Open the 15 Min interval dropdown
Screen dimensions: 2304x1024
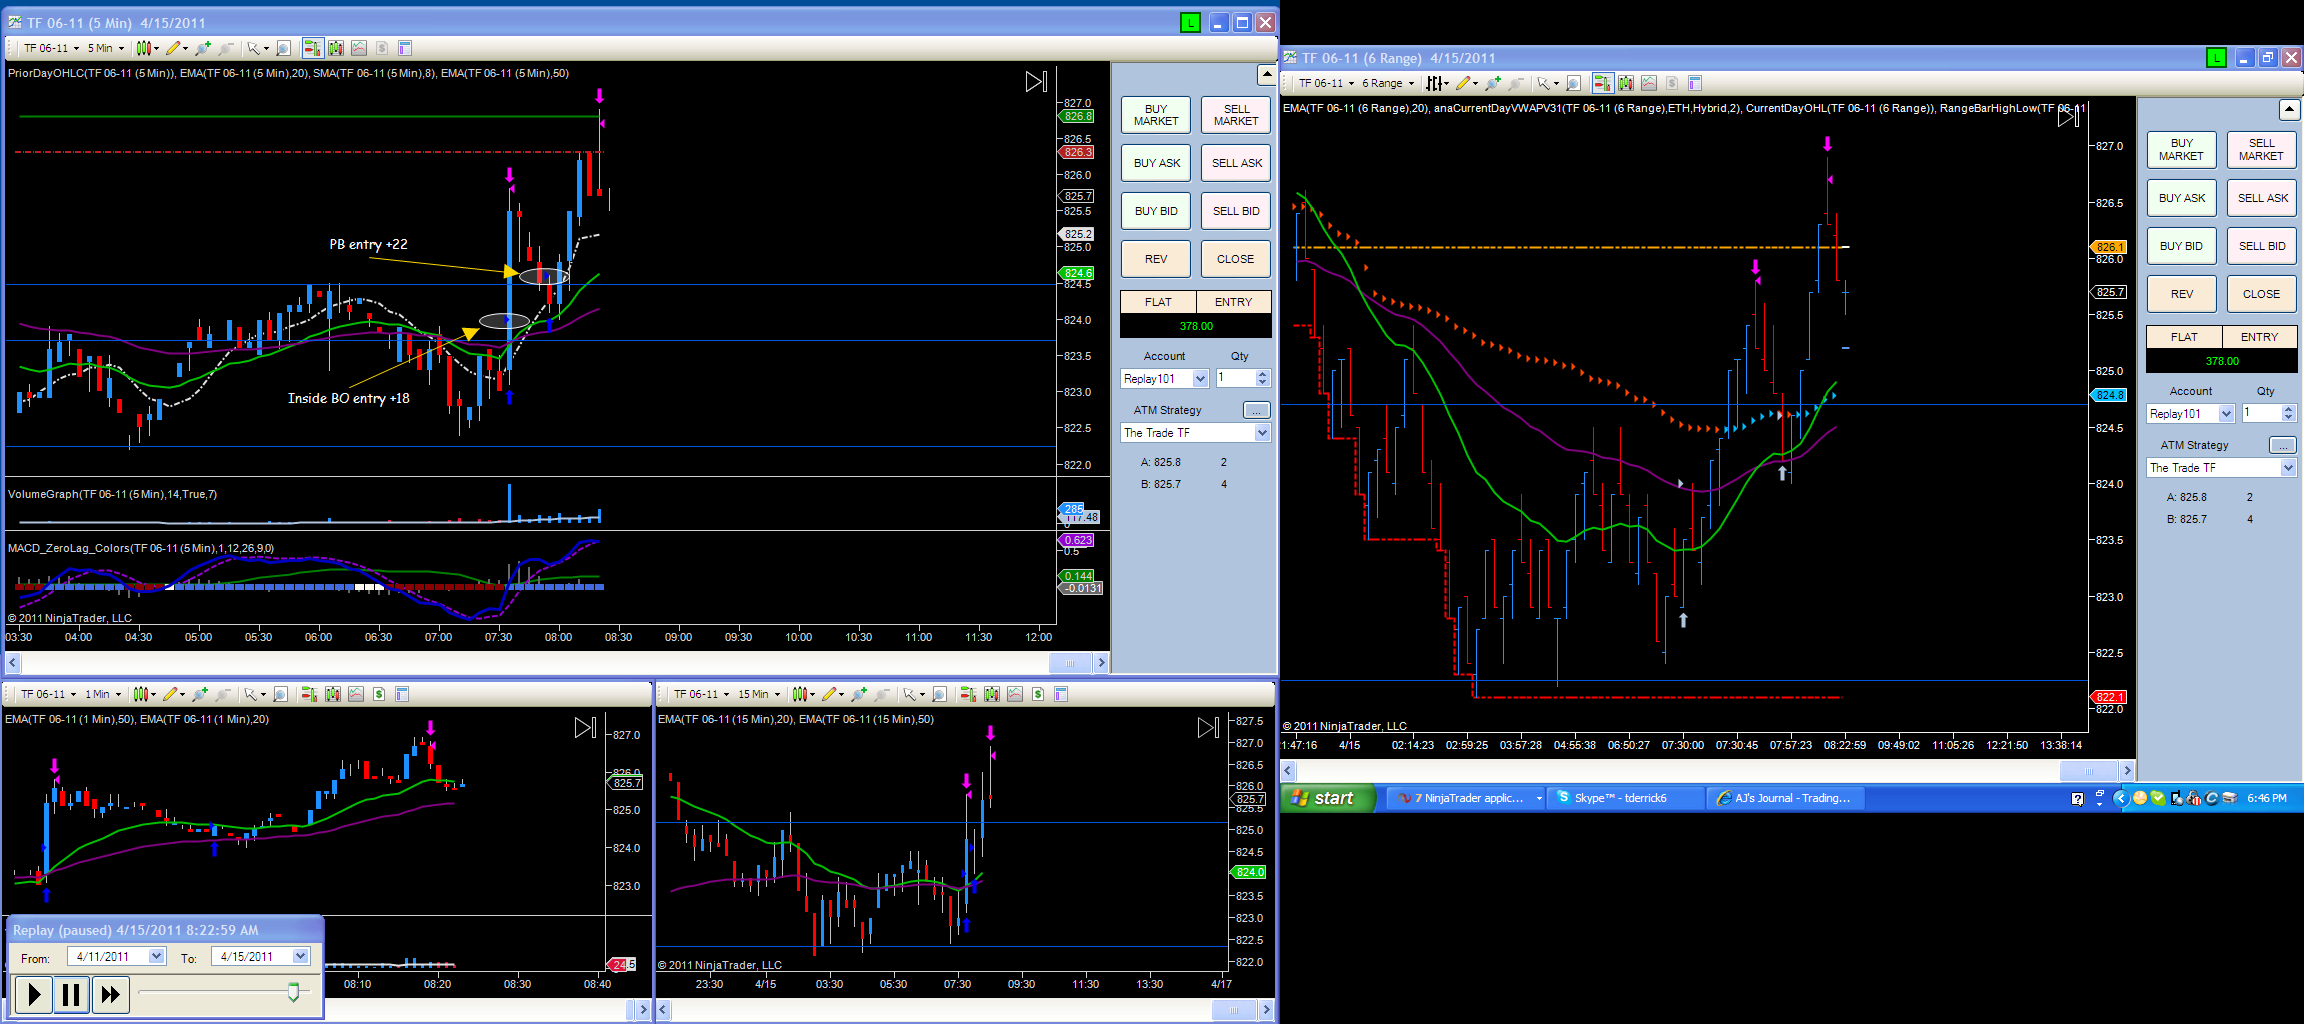759,694
